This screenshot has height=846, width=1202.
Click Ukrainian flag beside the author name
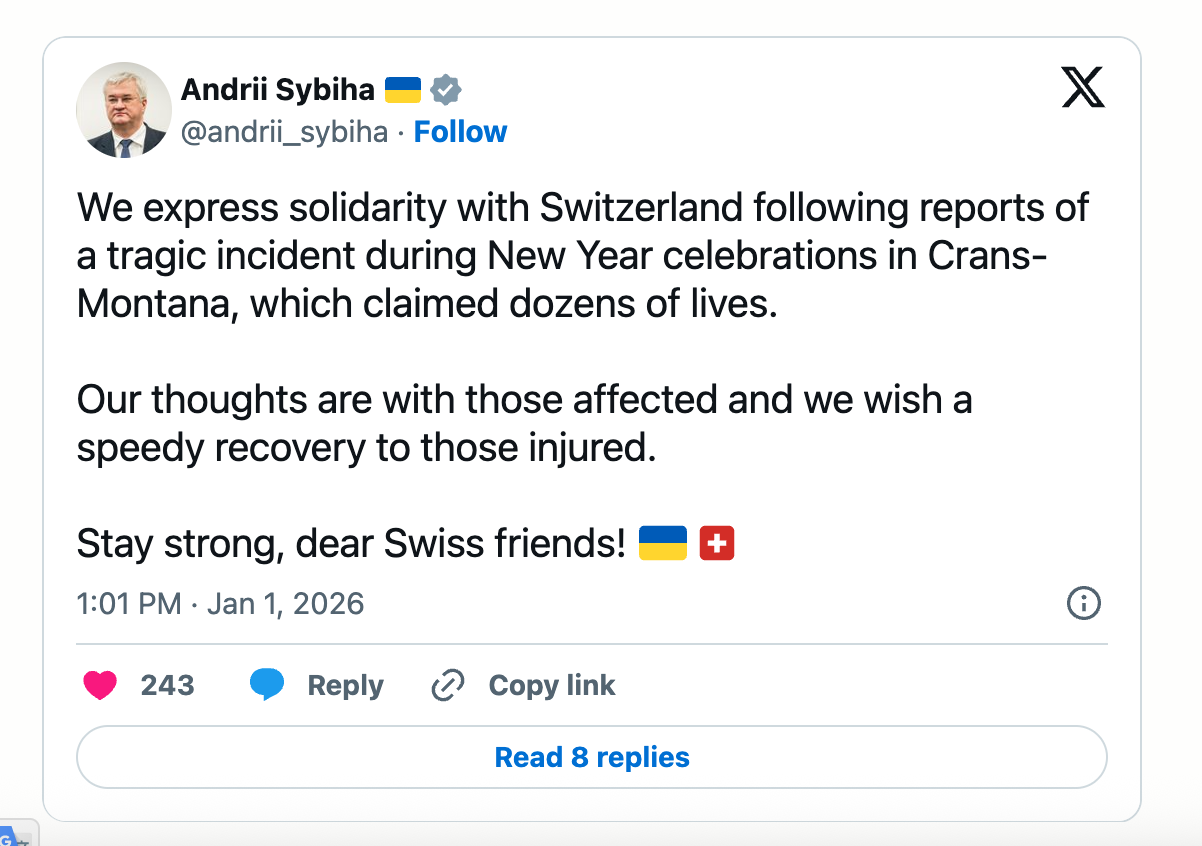402,90
